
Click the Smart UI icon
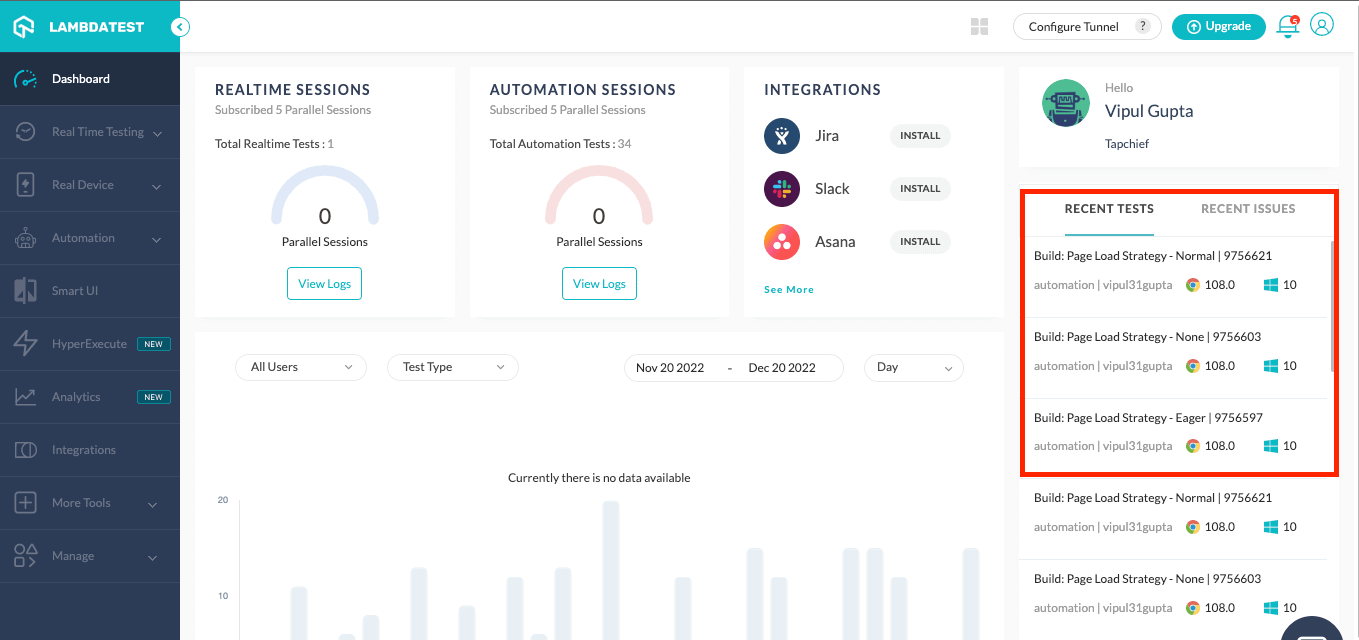point(26,291)
